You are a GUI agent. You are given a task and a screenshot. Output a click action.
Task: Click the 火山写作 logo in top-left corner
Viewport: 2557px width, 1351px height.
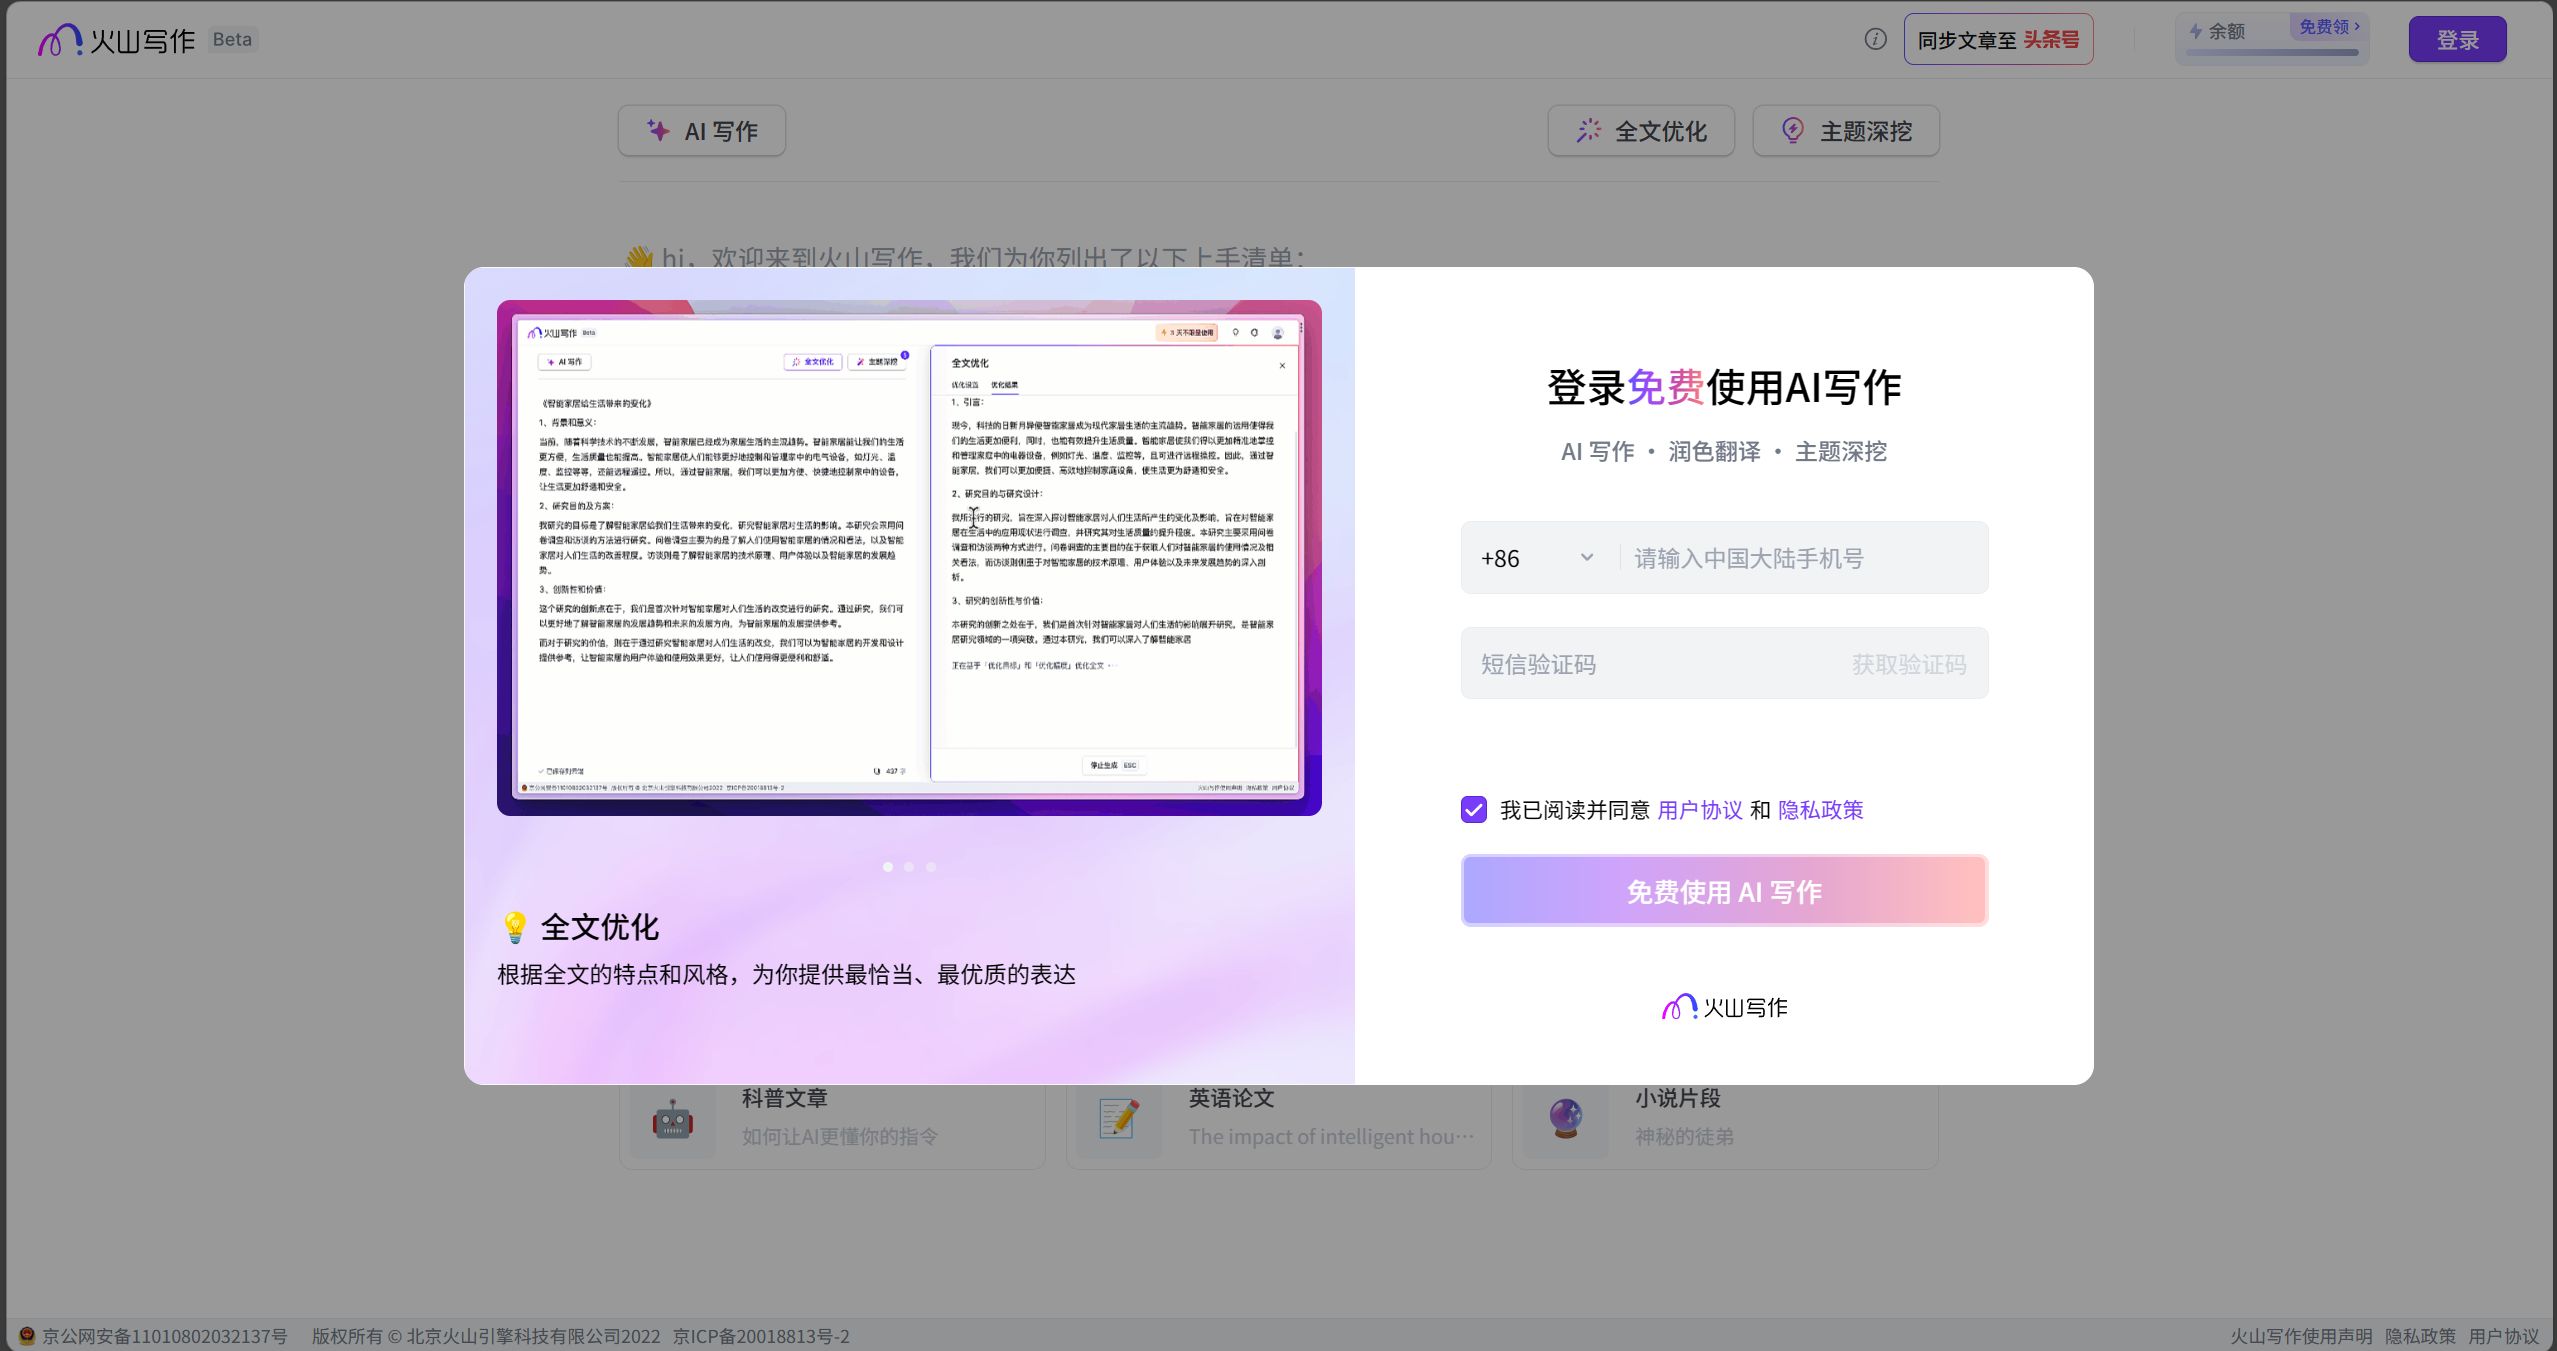click(x=118, y=40)
